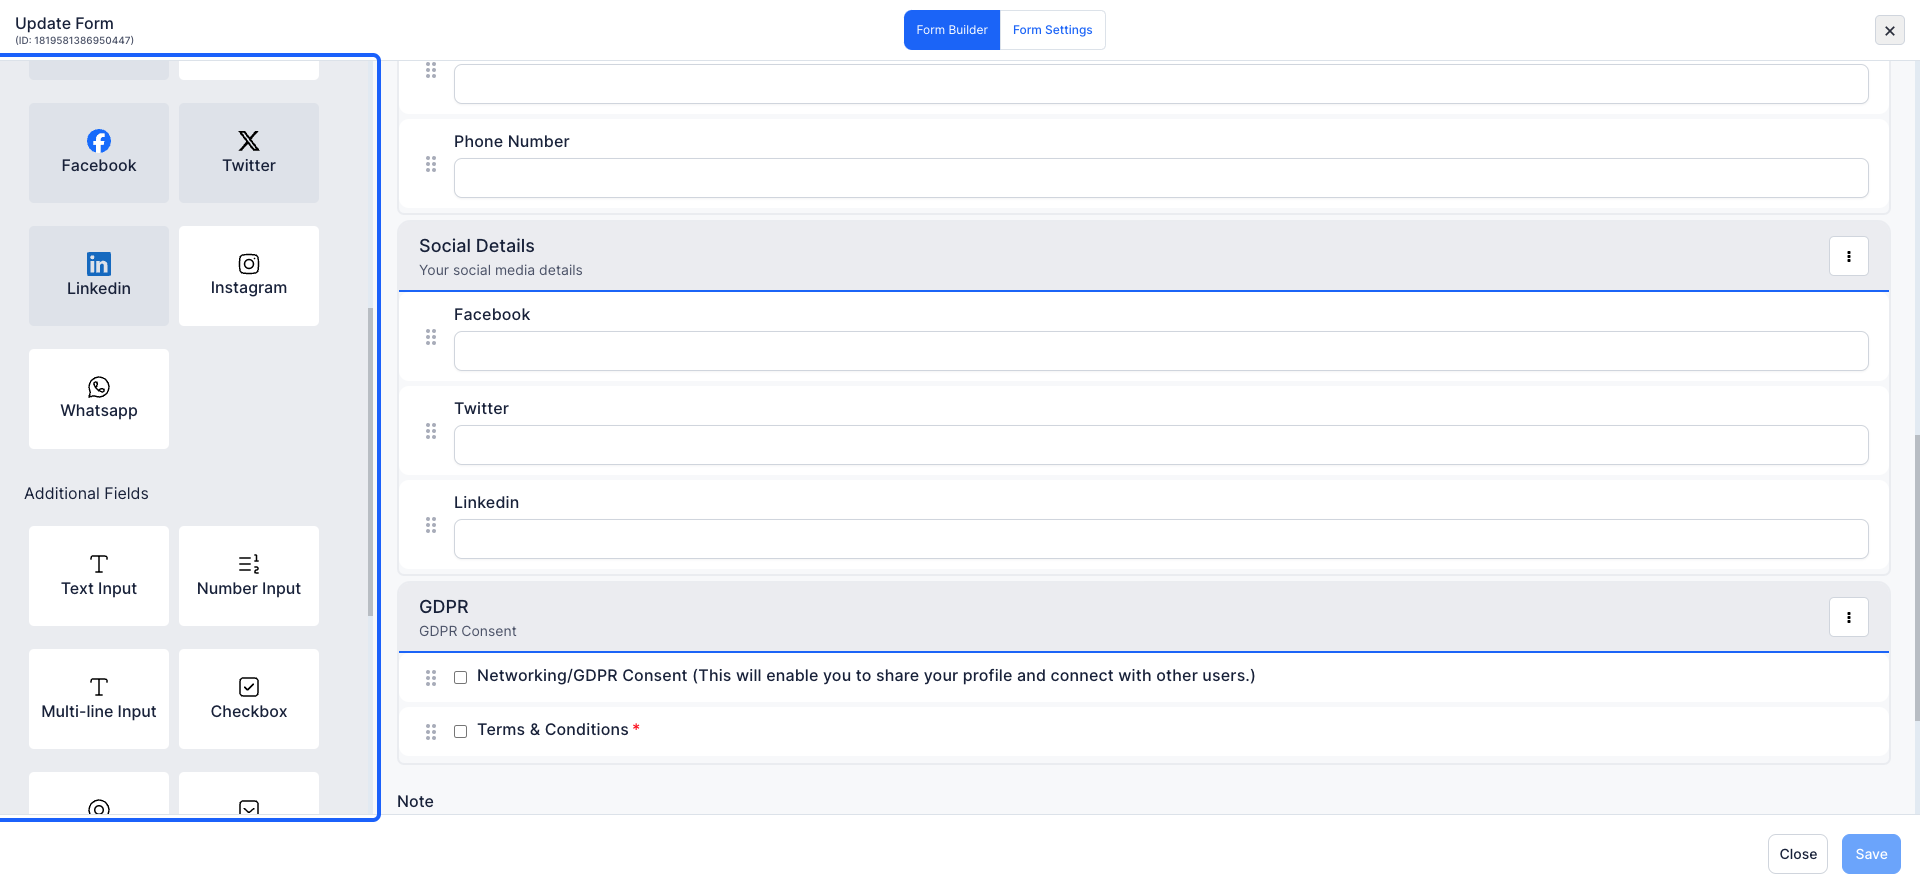The height and width of the screenshot is (892, 1920).
Task: Click 'Your social media details' subtitle
Action: [x=500, y=270]
